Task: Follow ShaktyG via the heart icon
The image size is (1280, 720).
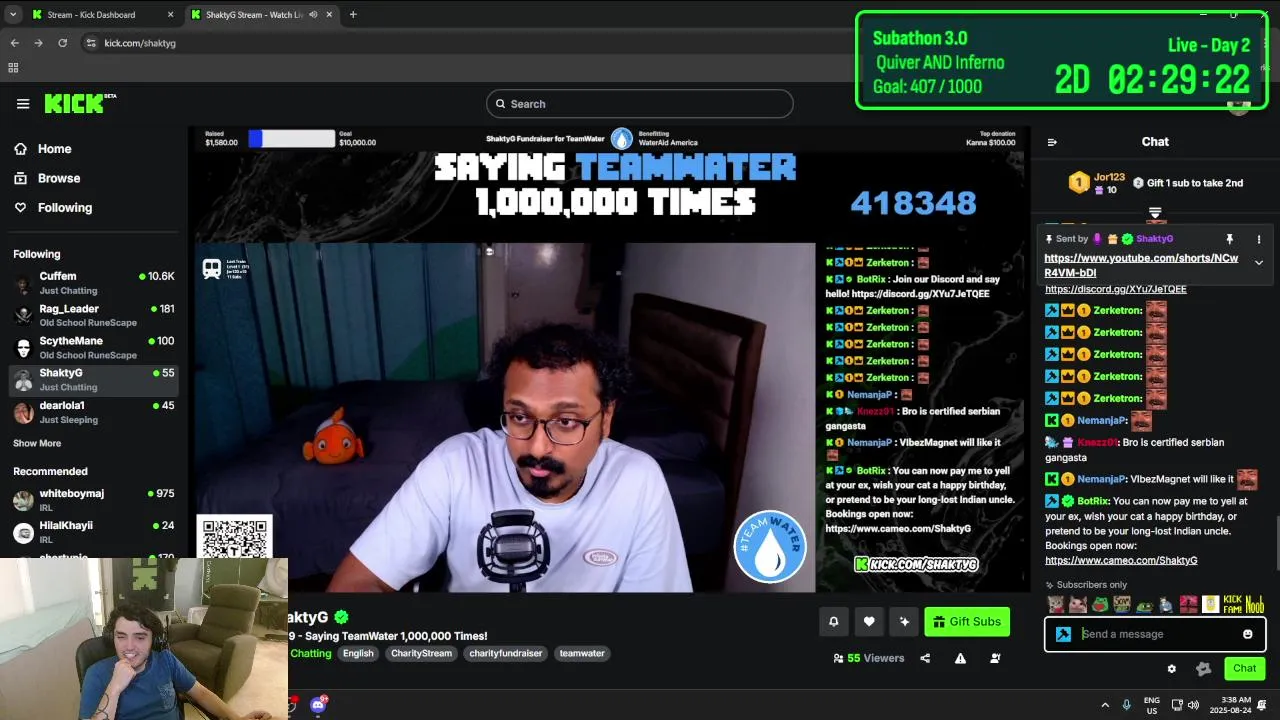Action: tap(869, 622)
